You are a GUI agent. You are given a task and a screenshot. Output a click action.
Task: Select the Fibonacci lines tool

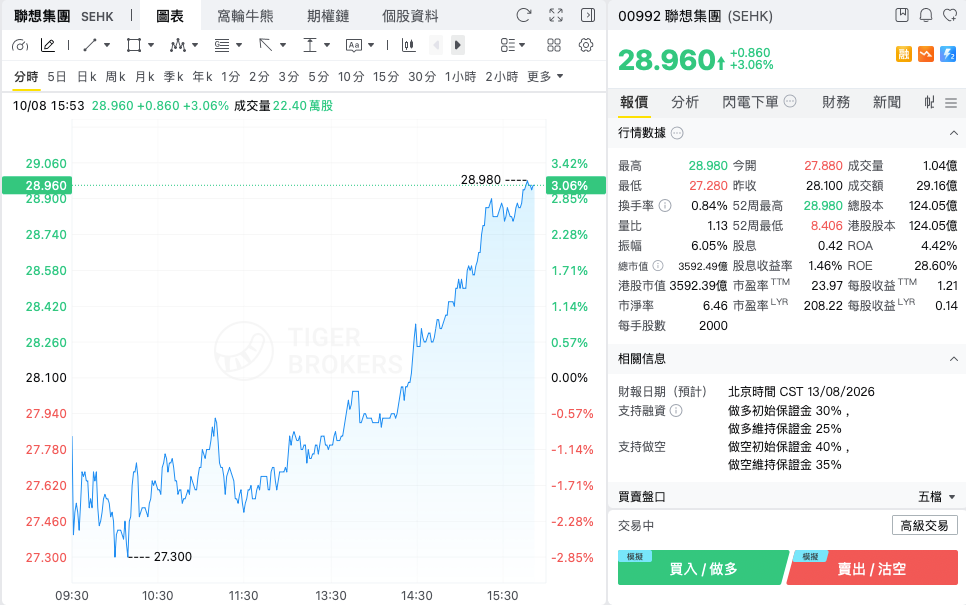pos(222,45)
